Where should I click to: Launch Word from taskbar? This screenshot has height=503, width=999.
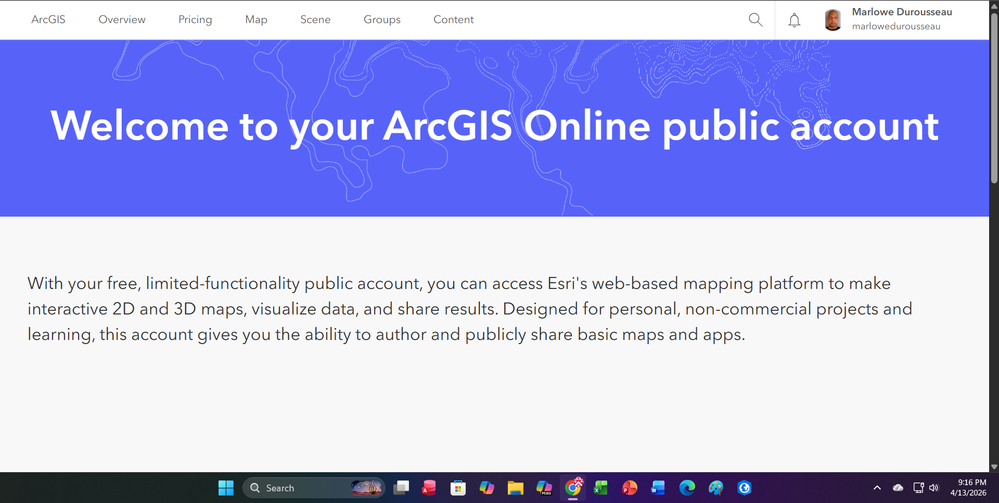658,488
